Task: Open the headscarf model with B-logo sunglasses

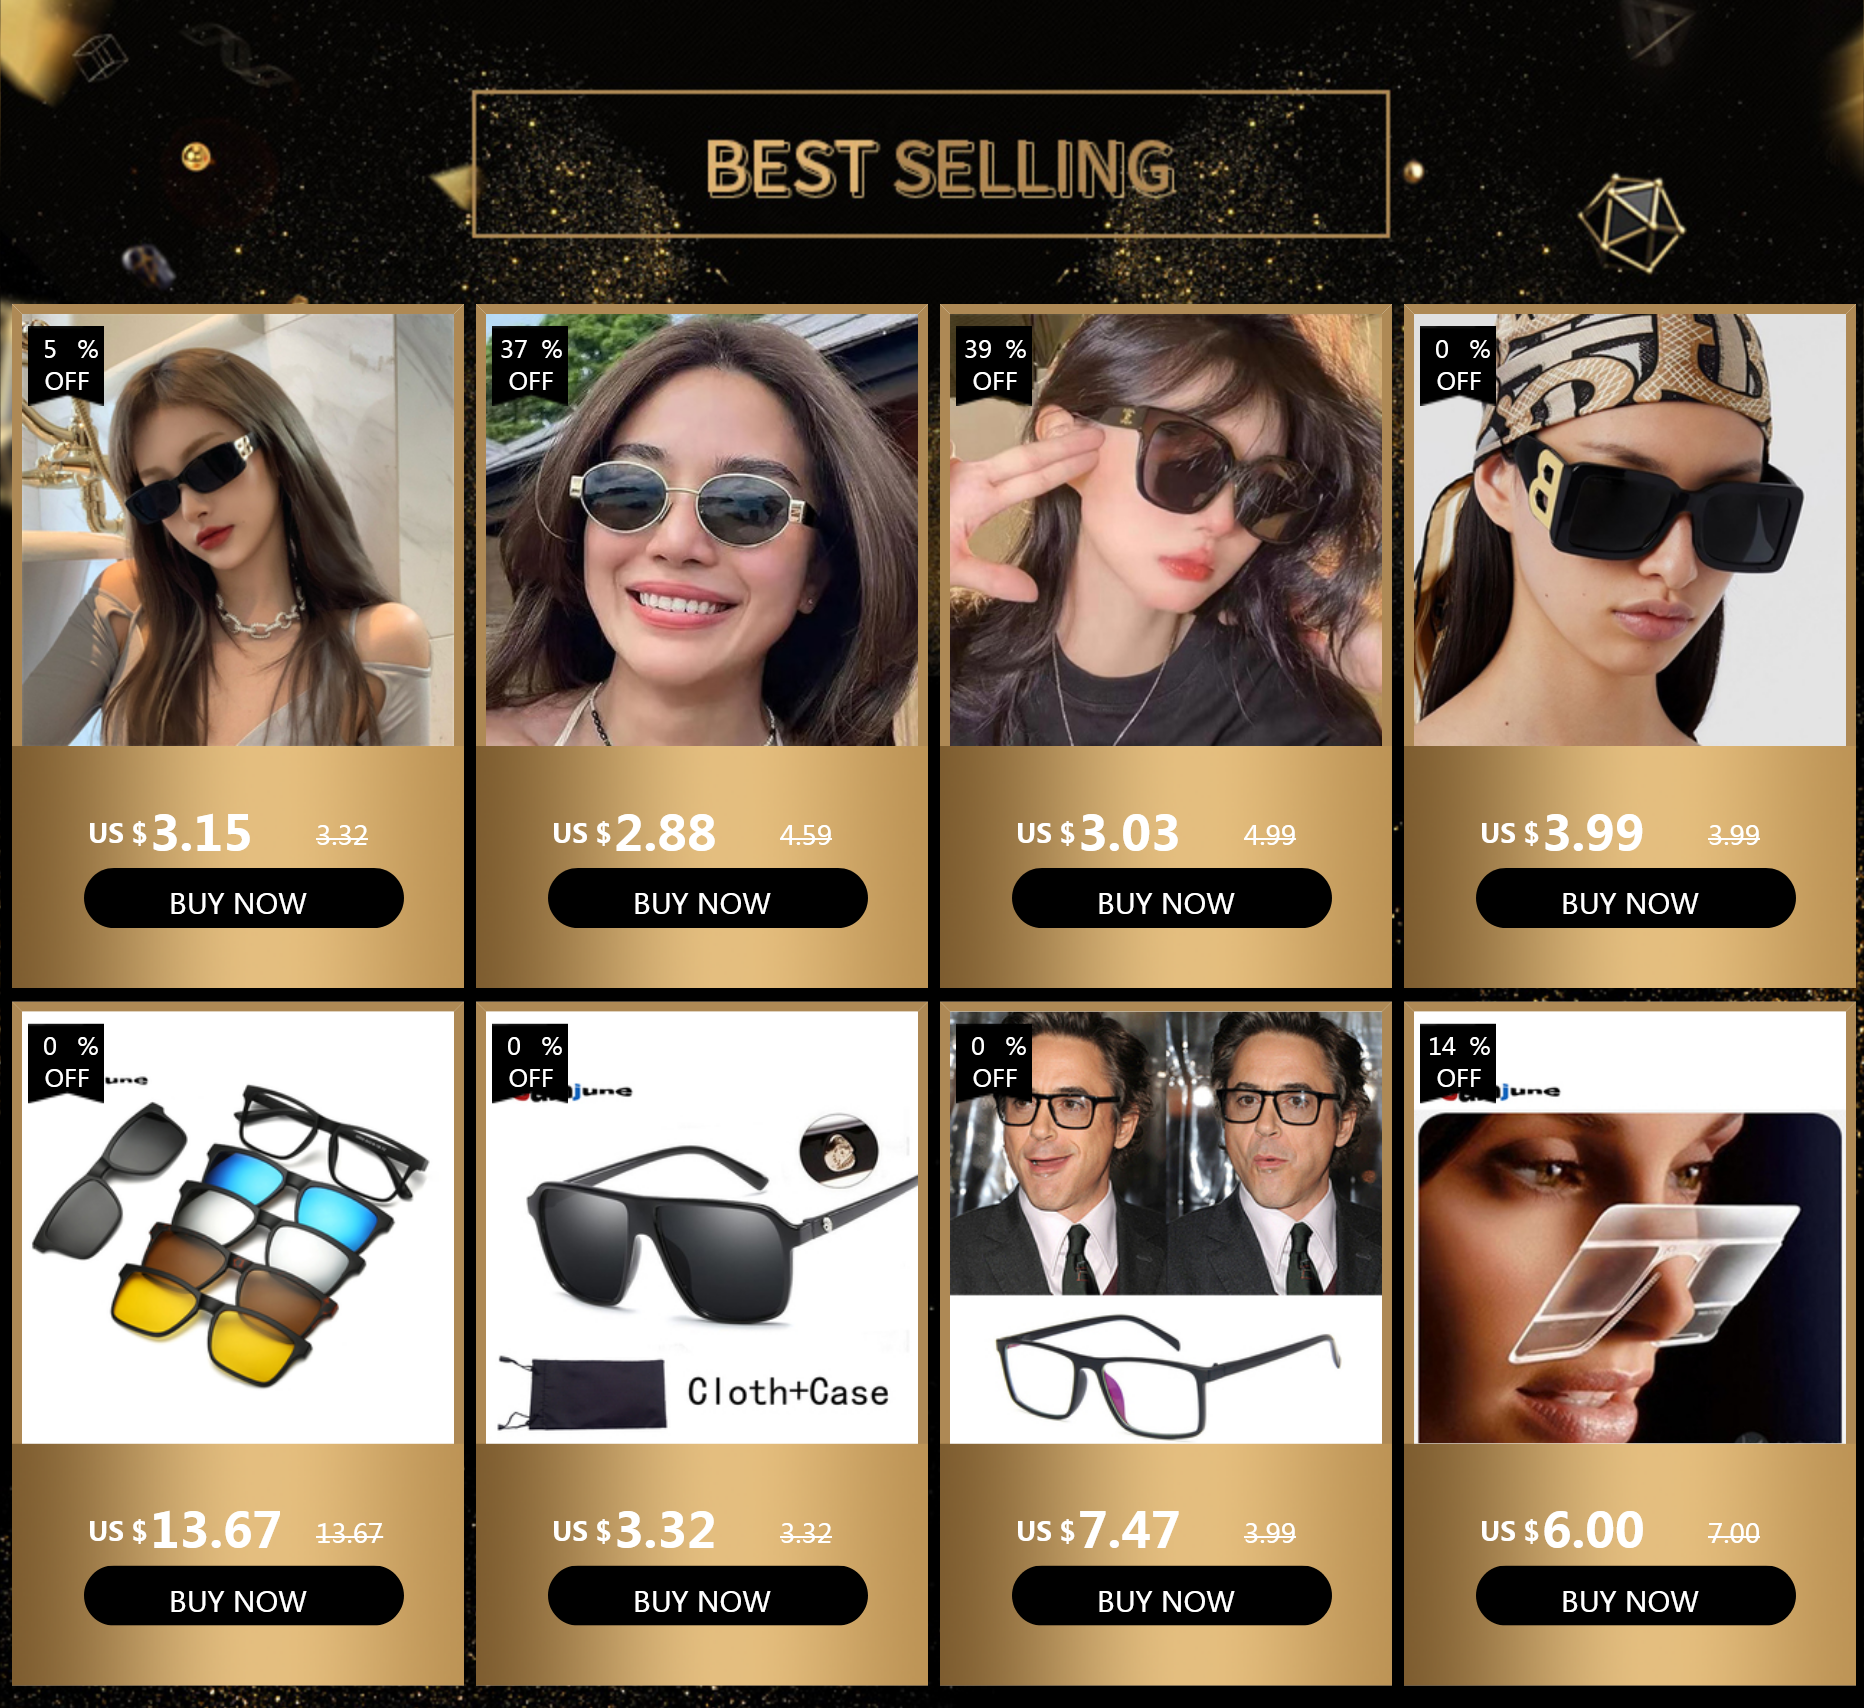Action: pos(1630,530)
